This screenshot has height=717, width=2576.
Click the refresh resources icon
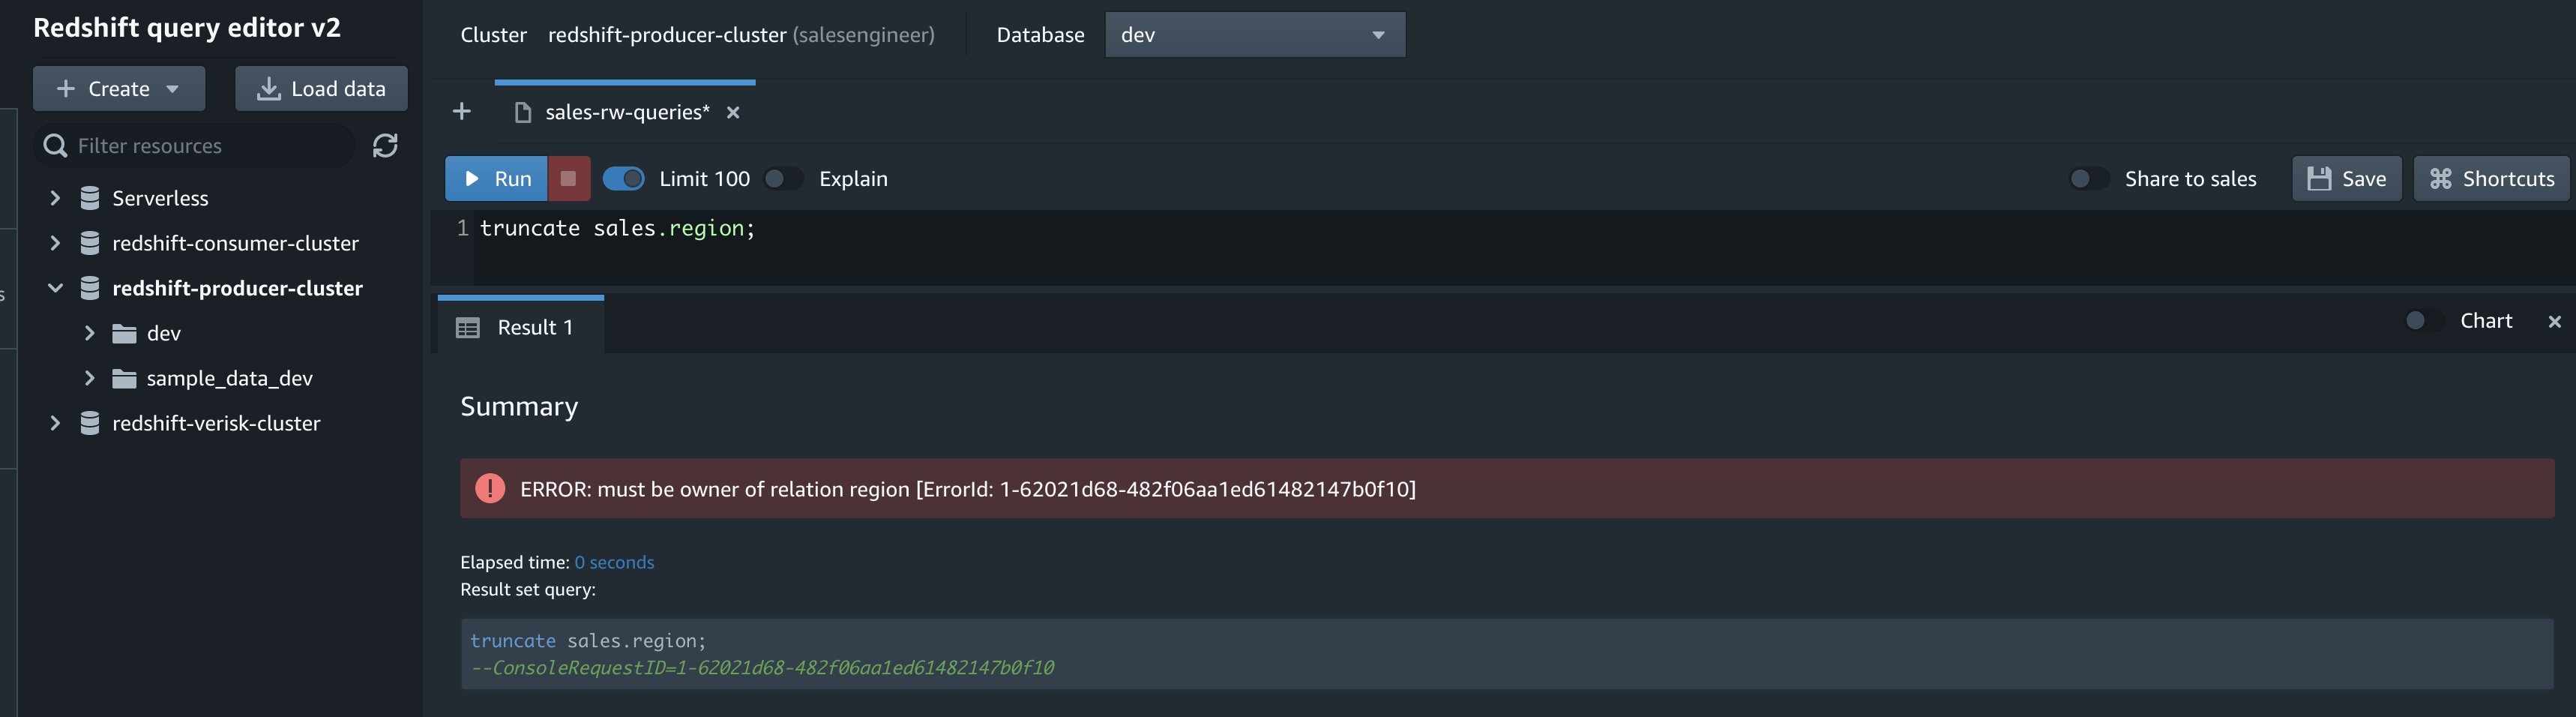385,146
